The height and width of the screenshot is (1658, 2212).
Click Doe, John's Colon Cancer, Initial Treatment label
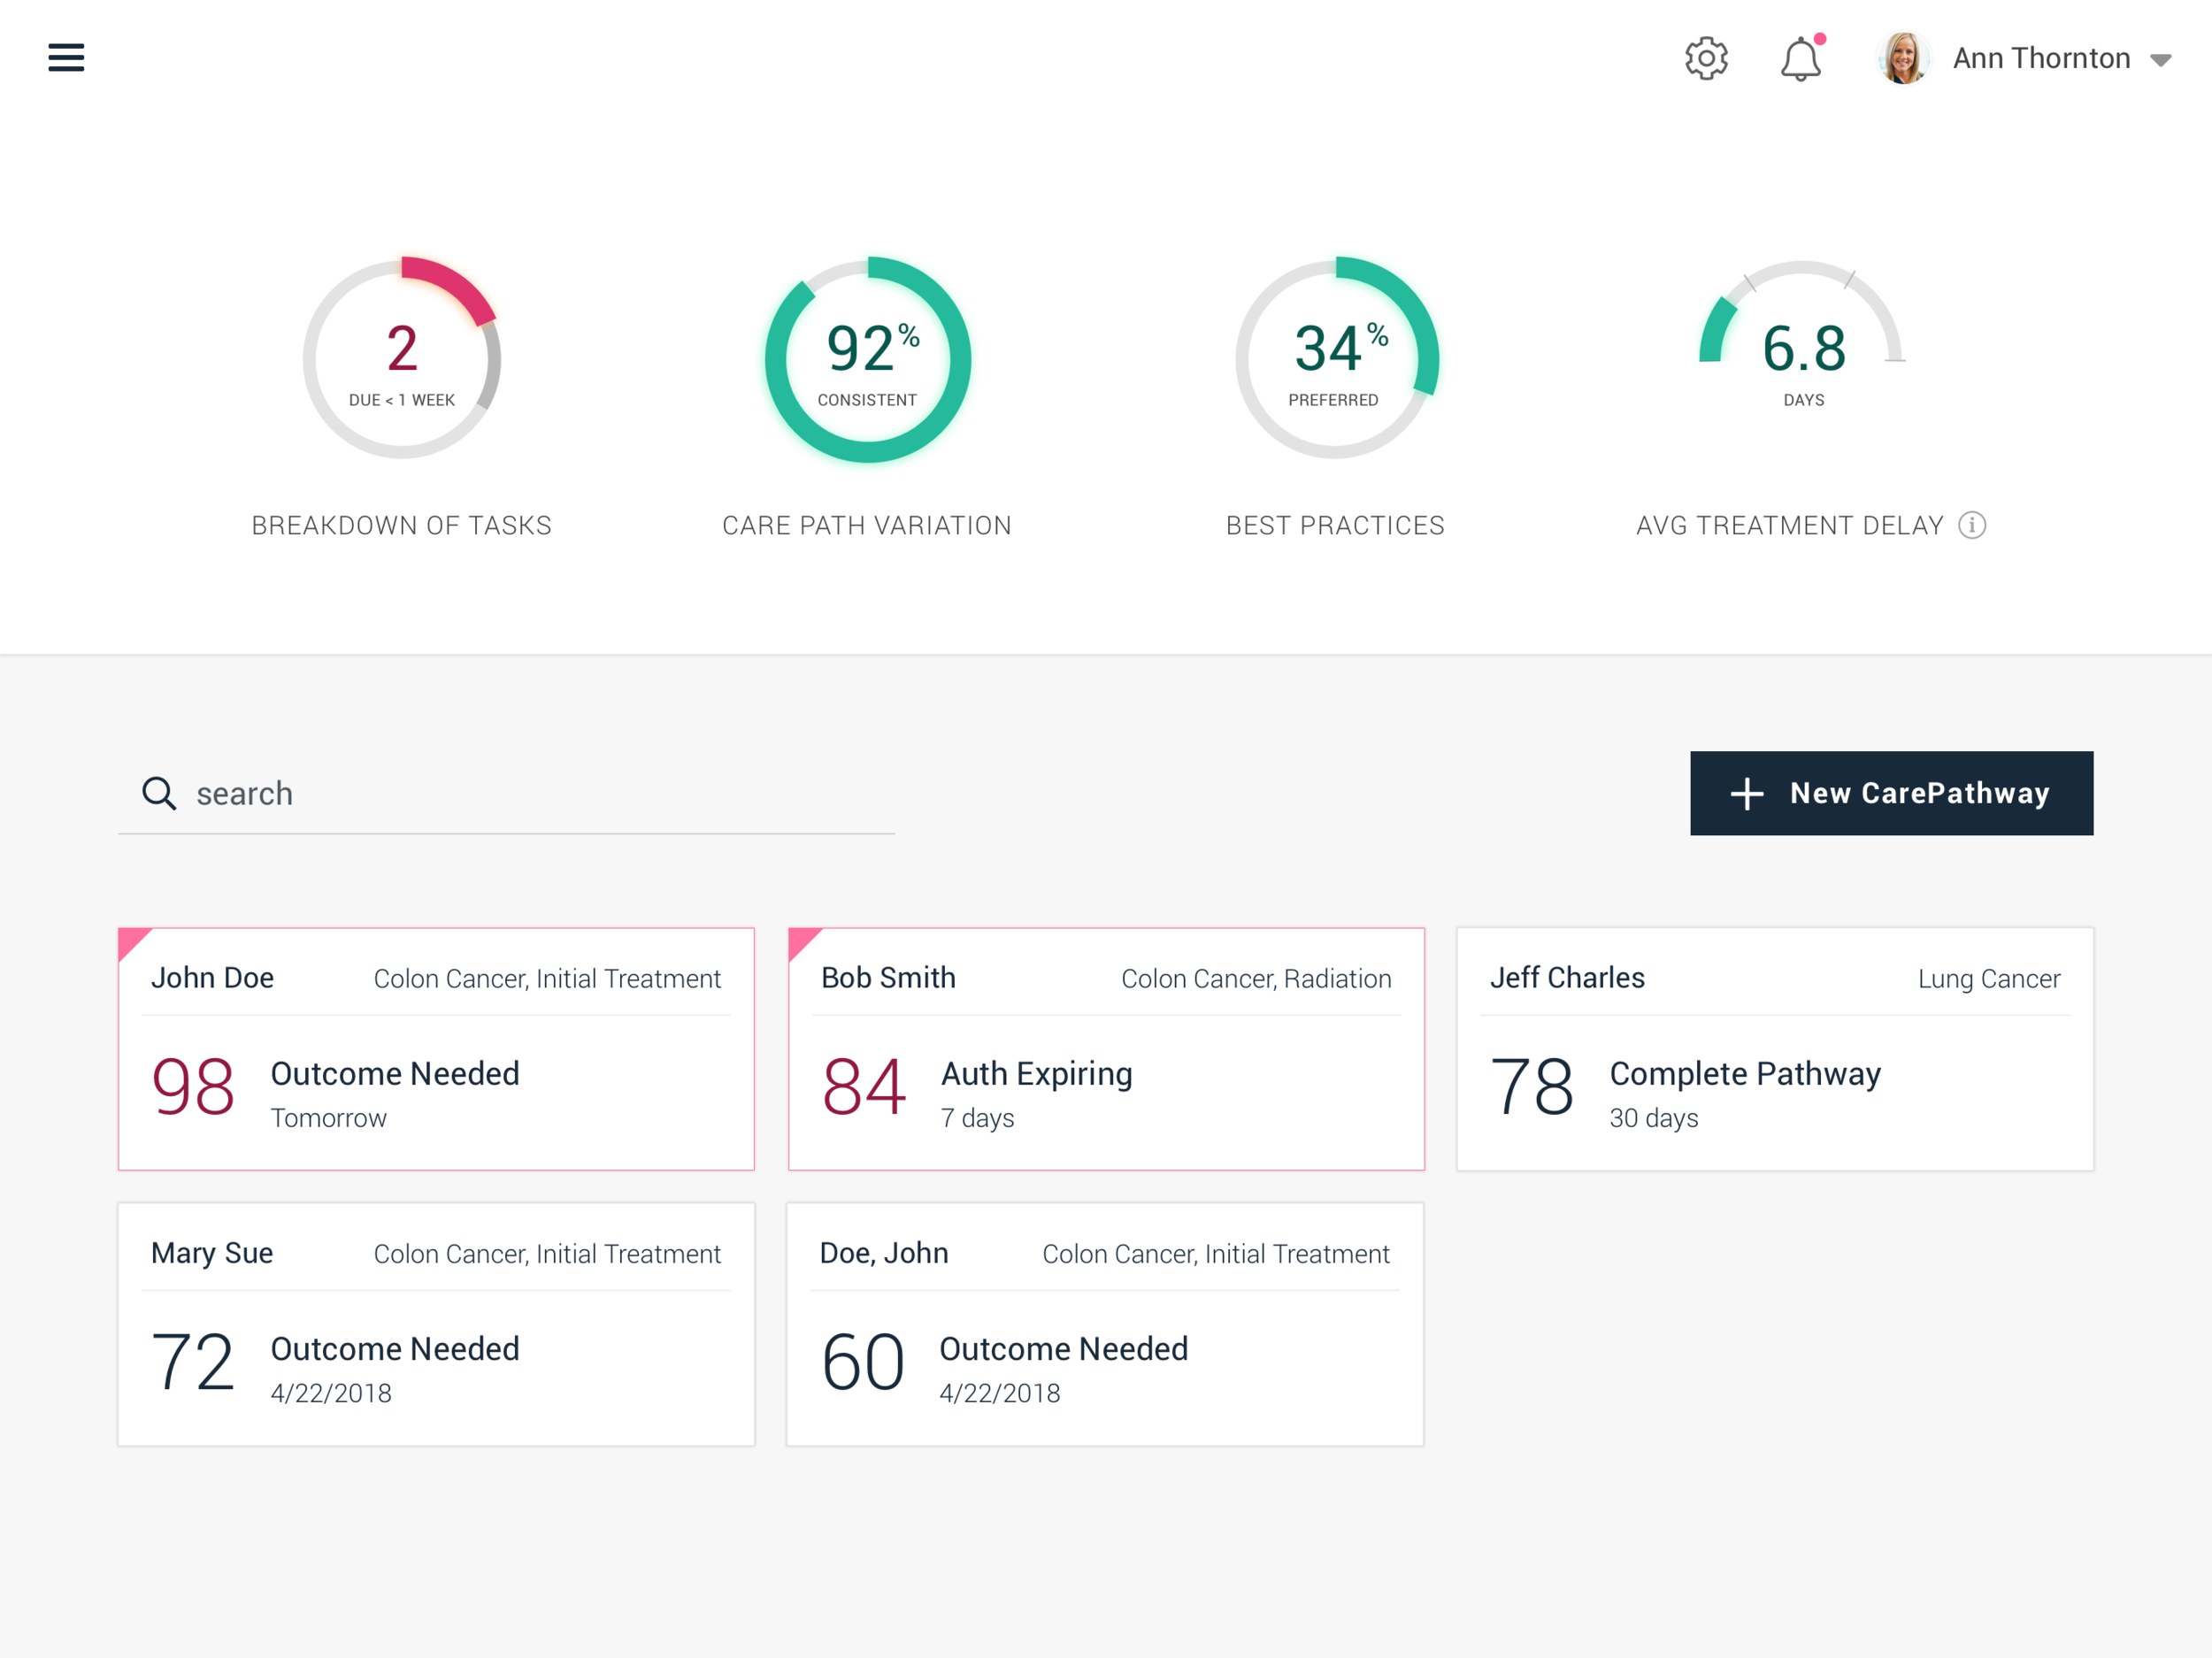[x=1216, y=1254]
